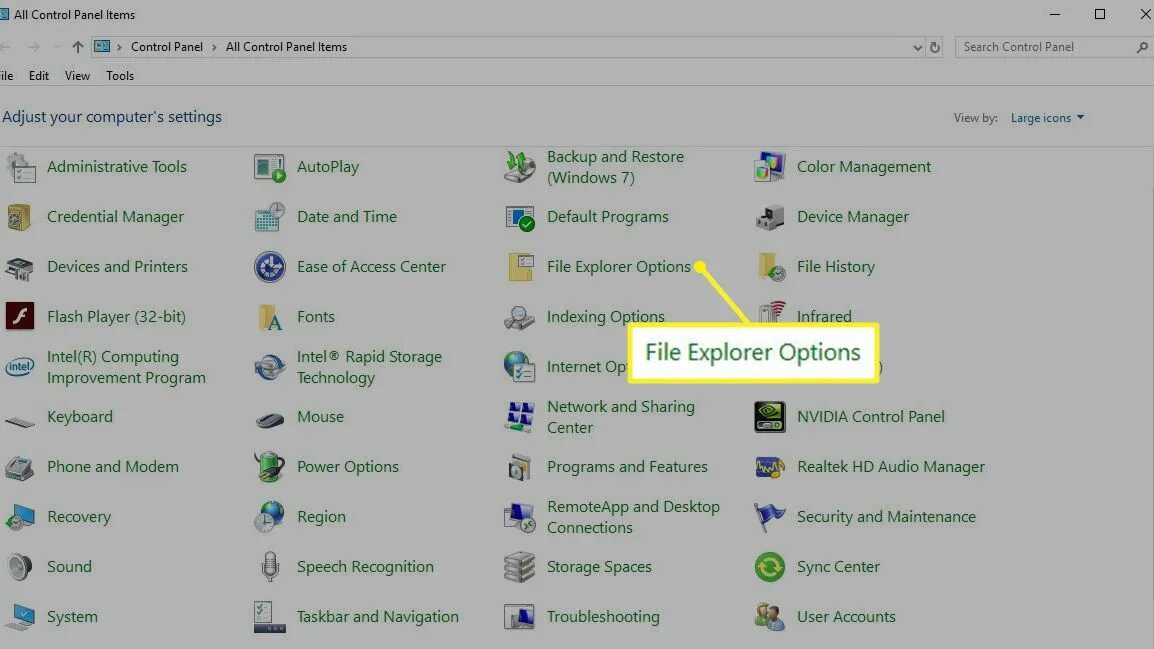Viewport: 1154px width, 649px height.
Task: Open the Internet Options globe icon
Action: tap(520, 366)
